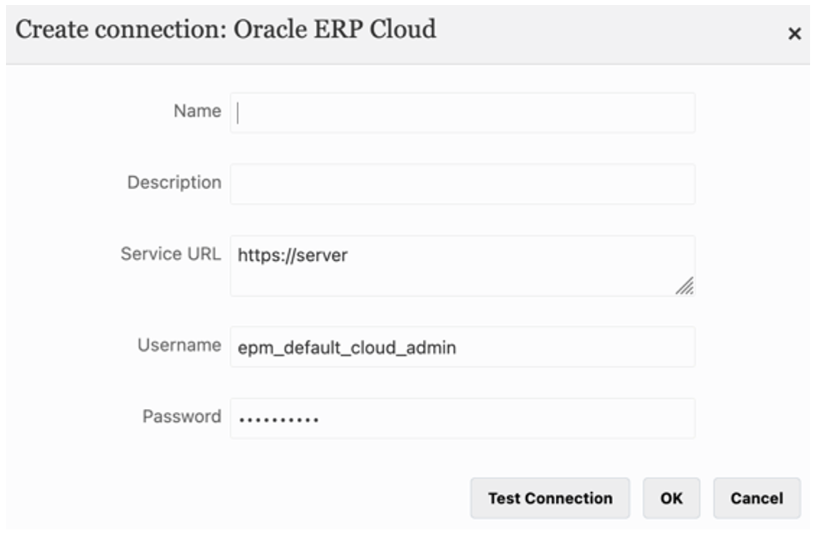The image size is (818, 540).
Task: Confirm the connection with OK
Action: pyautogui.click(x=671, y=498)
